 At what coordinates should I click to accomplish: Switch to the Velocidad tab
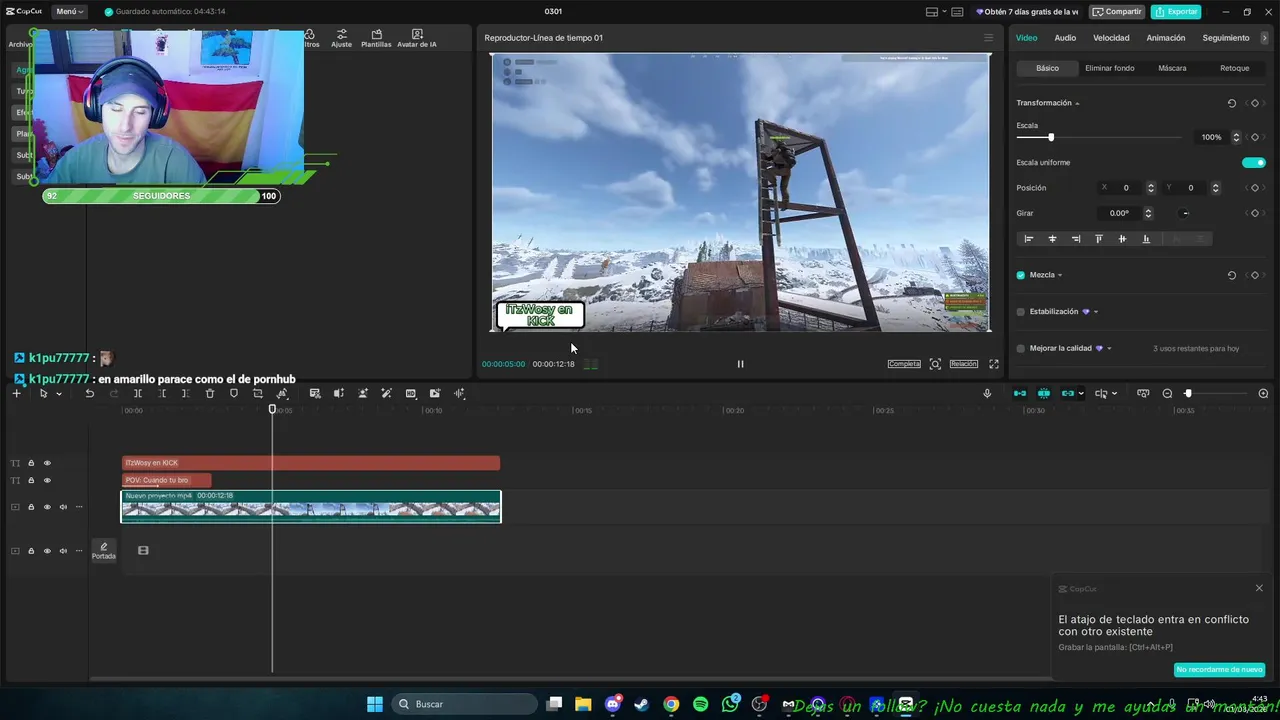[x=1111, y=38]
